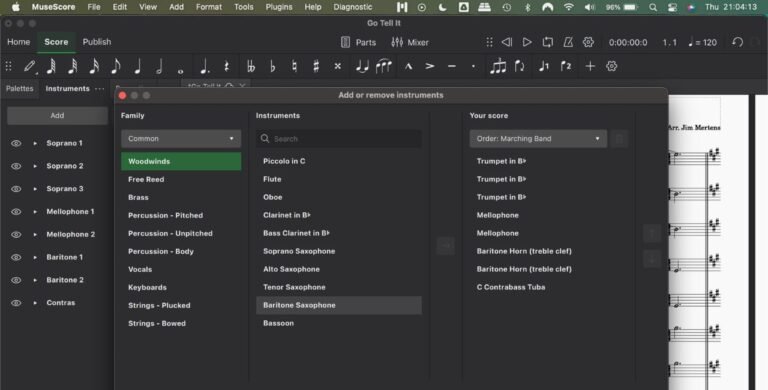Viewport: 768px width, 390px height.
Task: Toggle the metronome
Action: [x=568, y=42]
